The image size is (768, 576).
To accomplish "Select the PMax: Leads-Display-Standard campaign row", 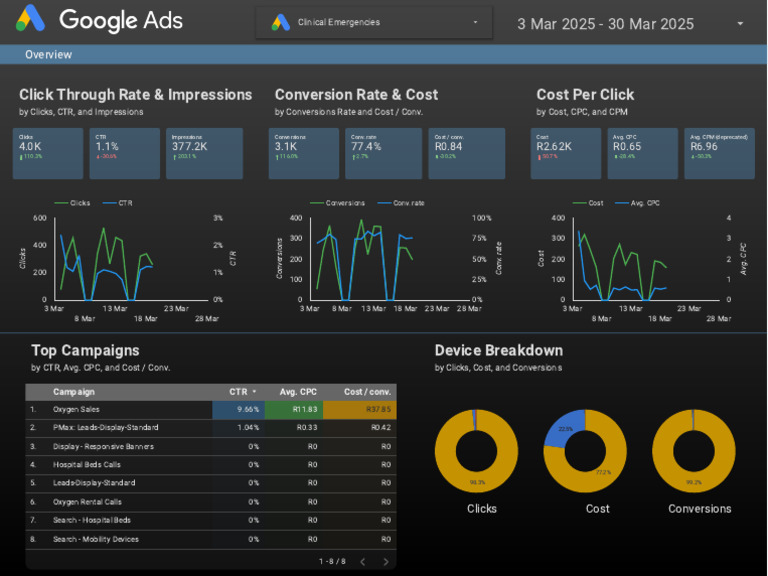I will coord(211,428).
